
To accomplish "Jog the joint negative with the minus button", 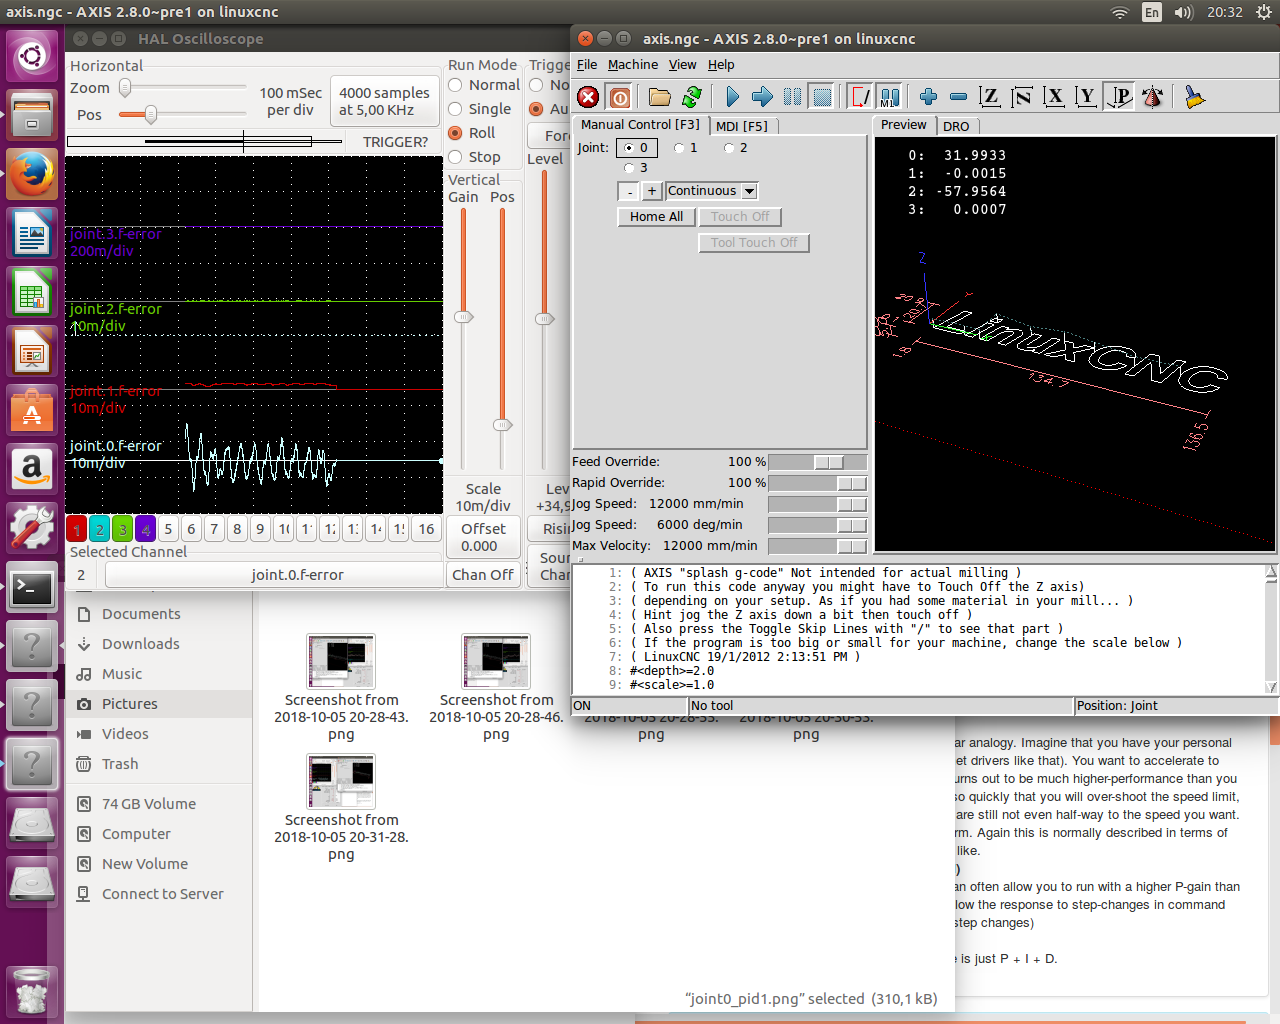I will tap(629, 191).
